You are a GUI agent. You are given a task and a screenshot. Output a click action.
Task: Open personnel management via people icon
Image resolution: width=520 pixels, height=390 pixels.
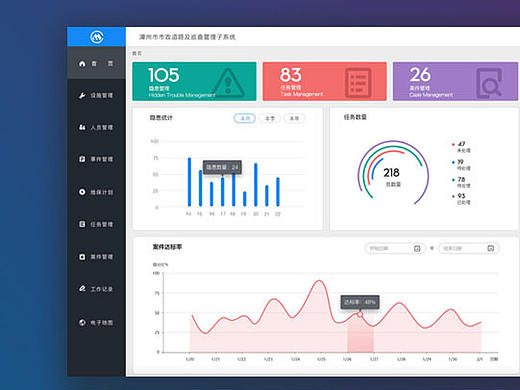82,127
